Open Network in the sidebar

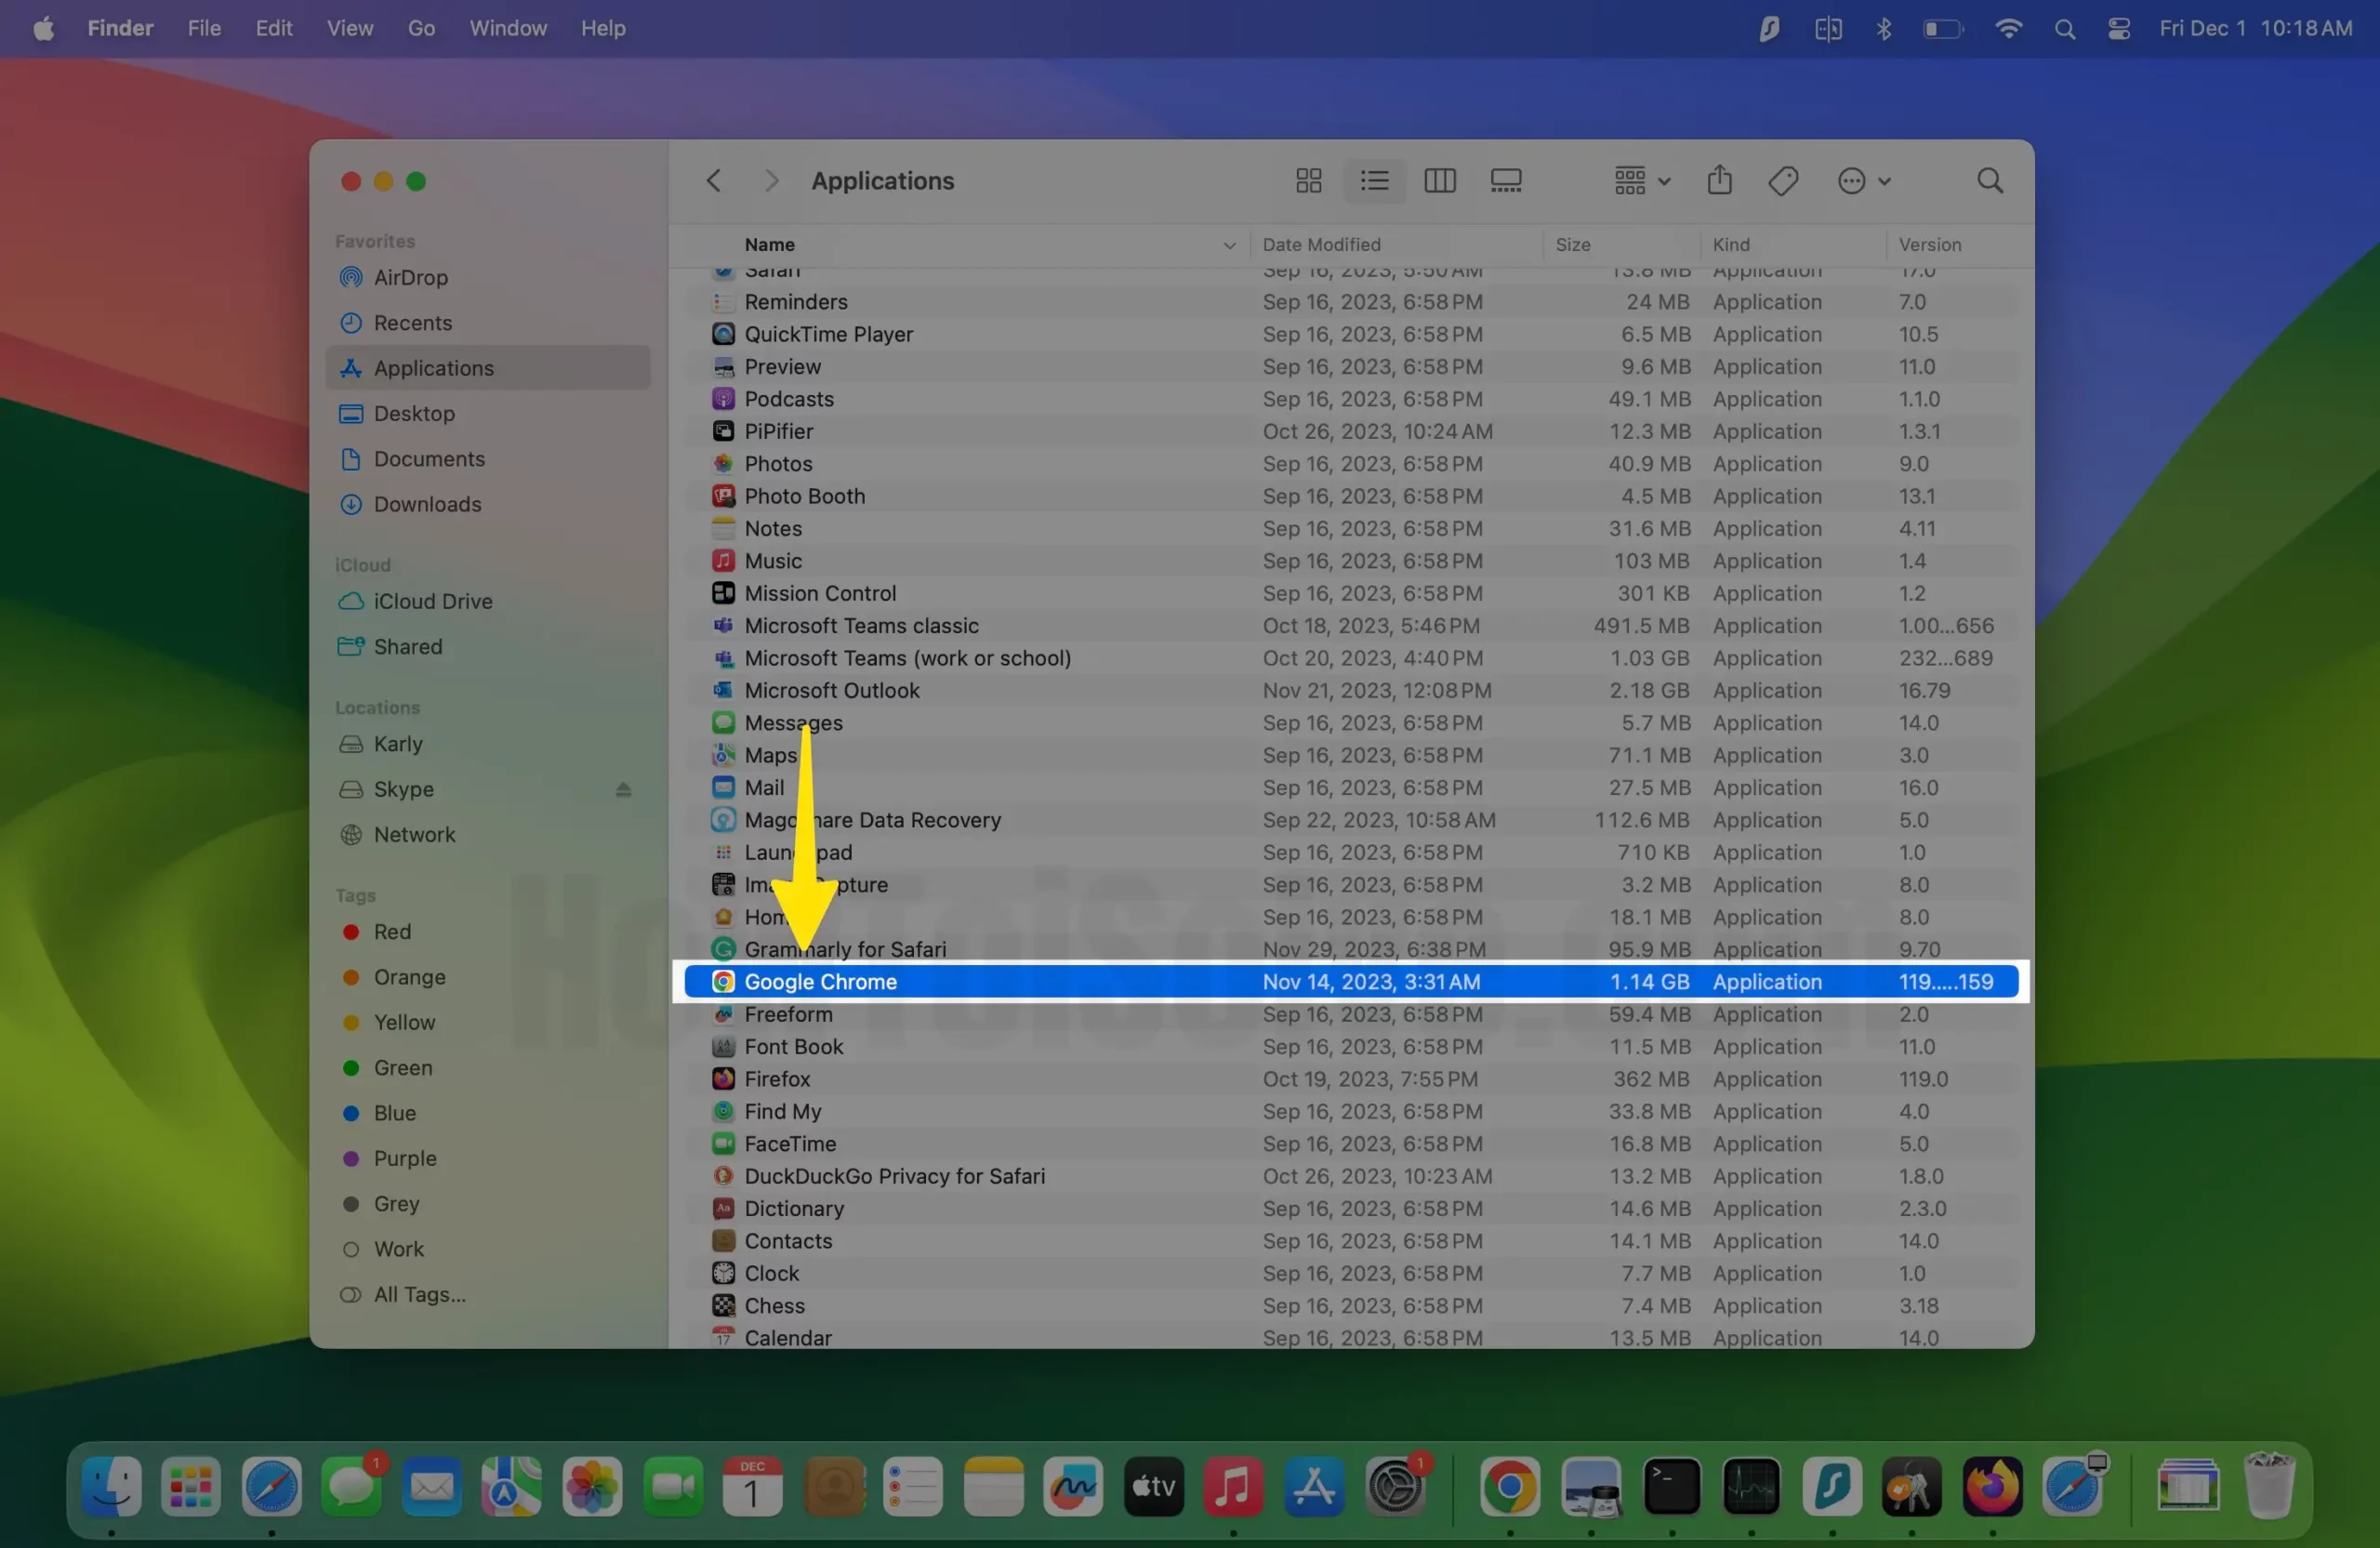point(488,834)
